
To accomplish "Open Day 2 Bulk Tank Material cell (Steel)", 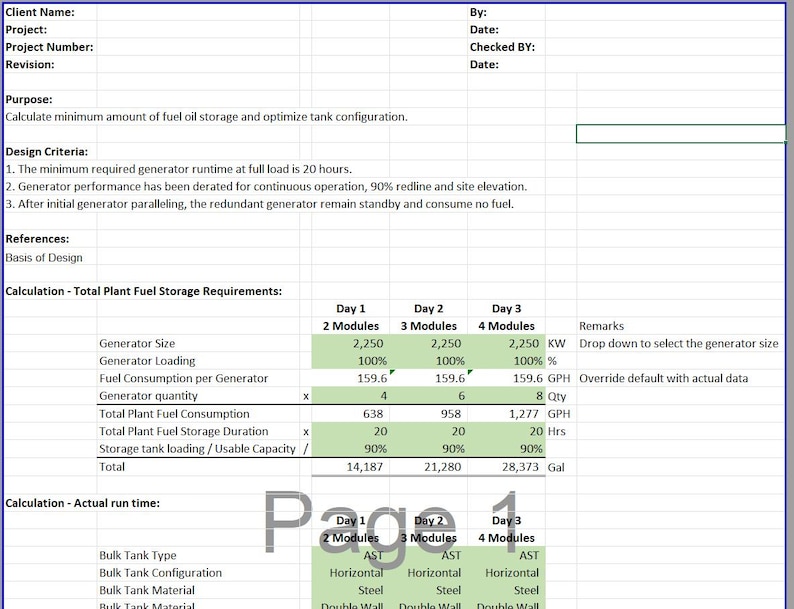I will coord(429,590).
